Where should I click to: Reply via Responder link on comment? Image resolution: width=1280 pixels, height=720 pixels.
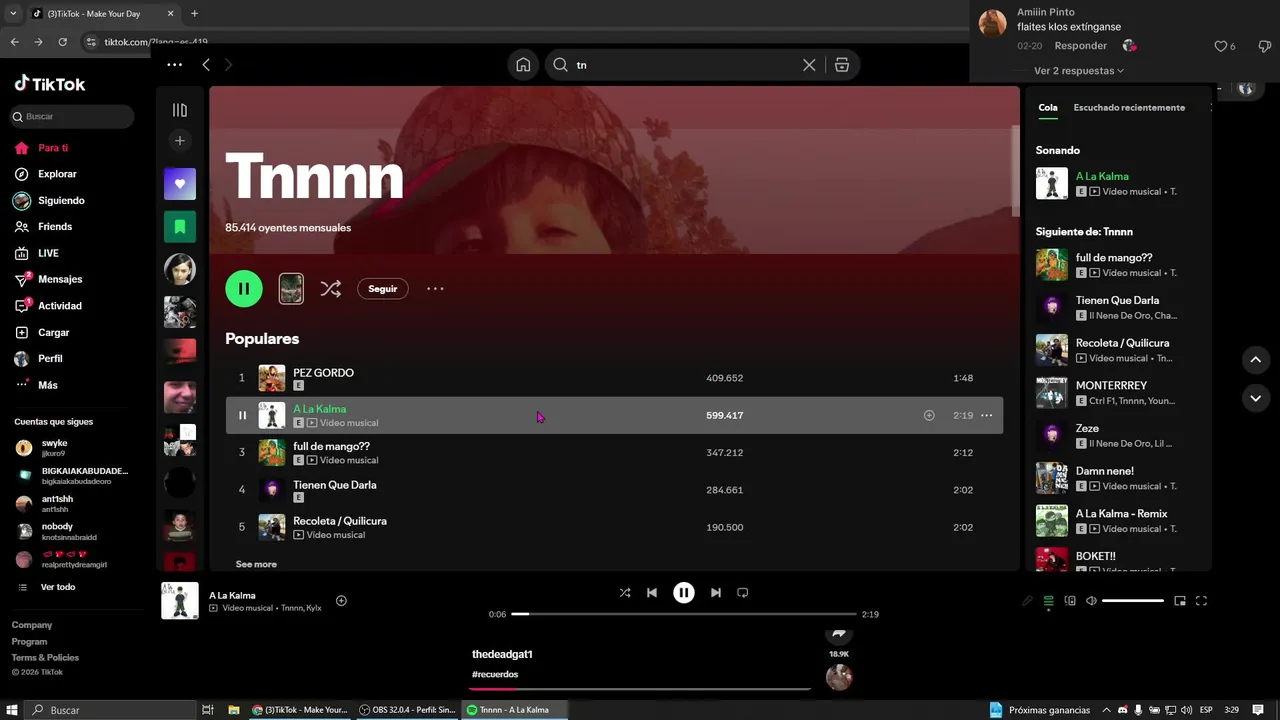(1081, 46)
